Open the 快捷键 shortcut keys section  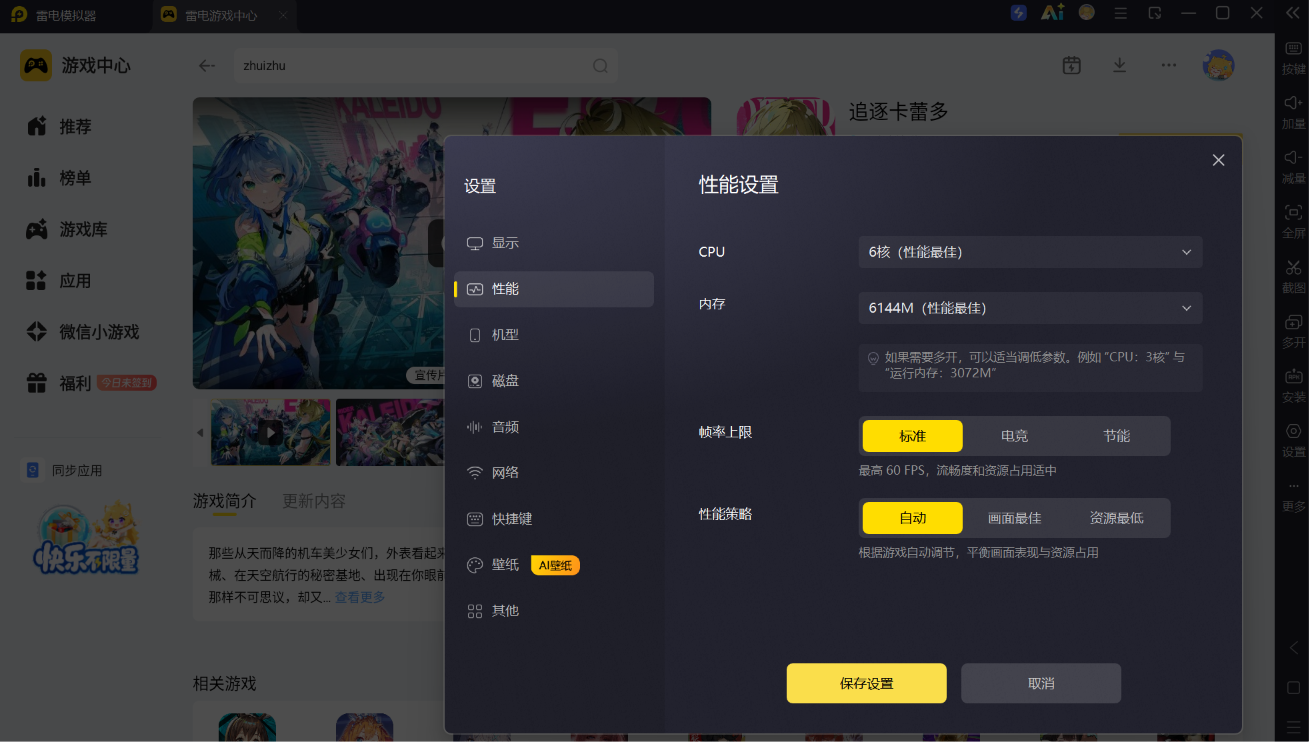[x=554, y=519]
